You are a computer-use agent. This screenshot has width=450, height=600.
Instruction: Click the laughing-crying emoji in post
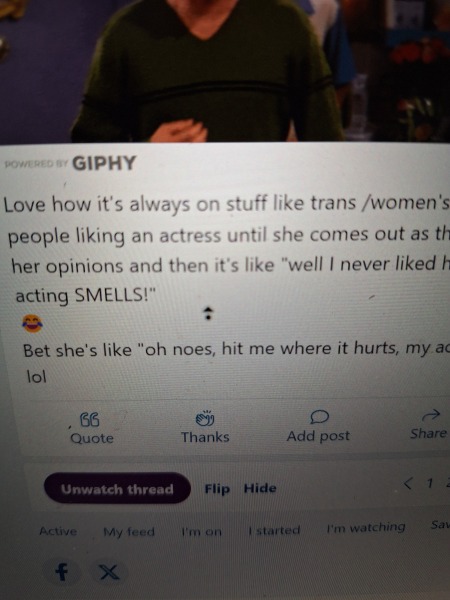tap(33, 324)
